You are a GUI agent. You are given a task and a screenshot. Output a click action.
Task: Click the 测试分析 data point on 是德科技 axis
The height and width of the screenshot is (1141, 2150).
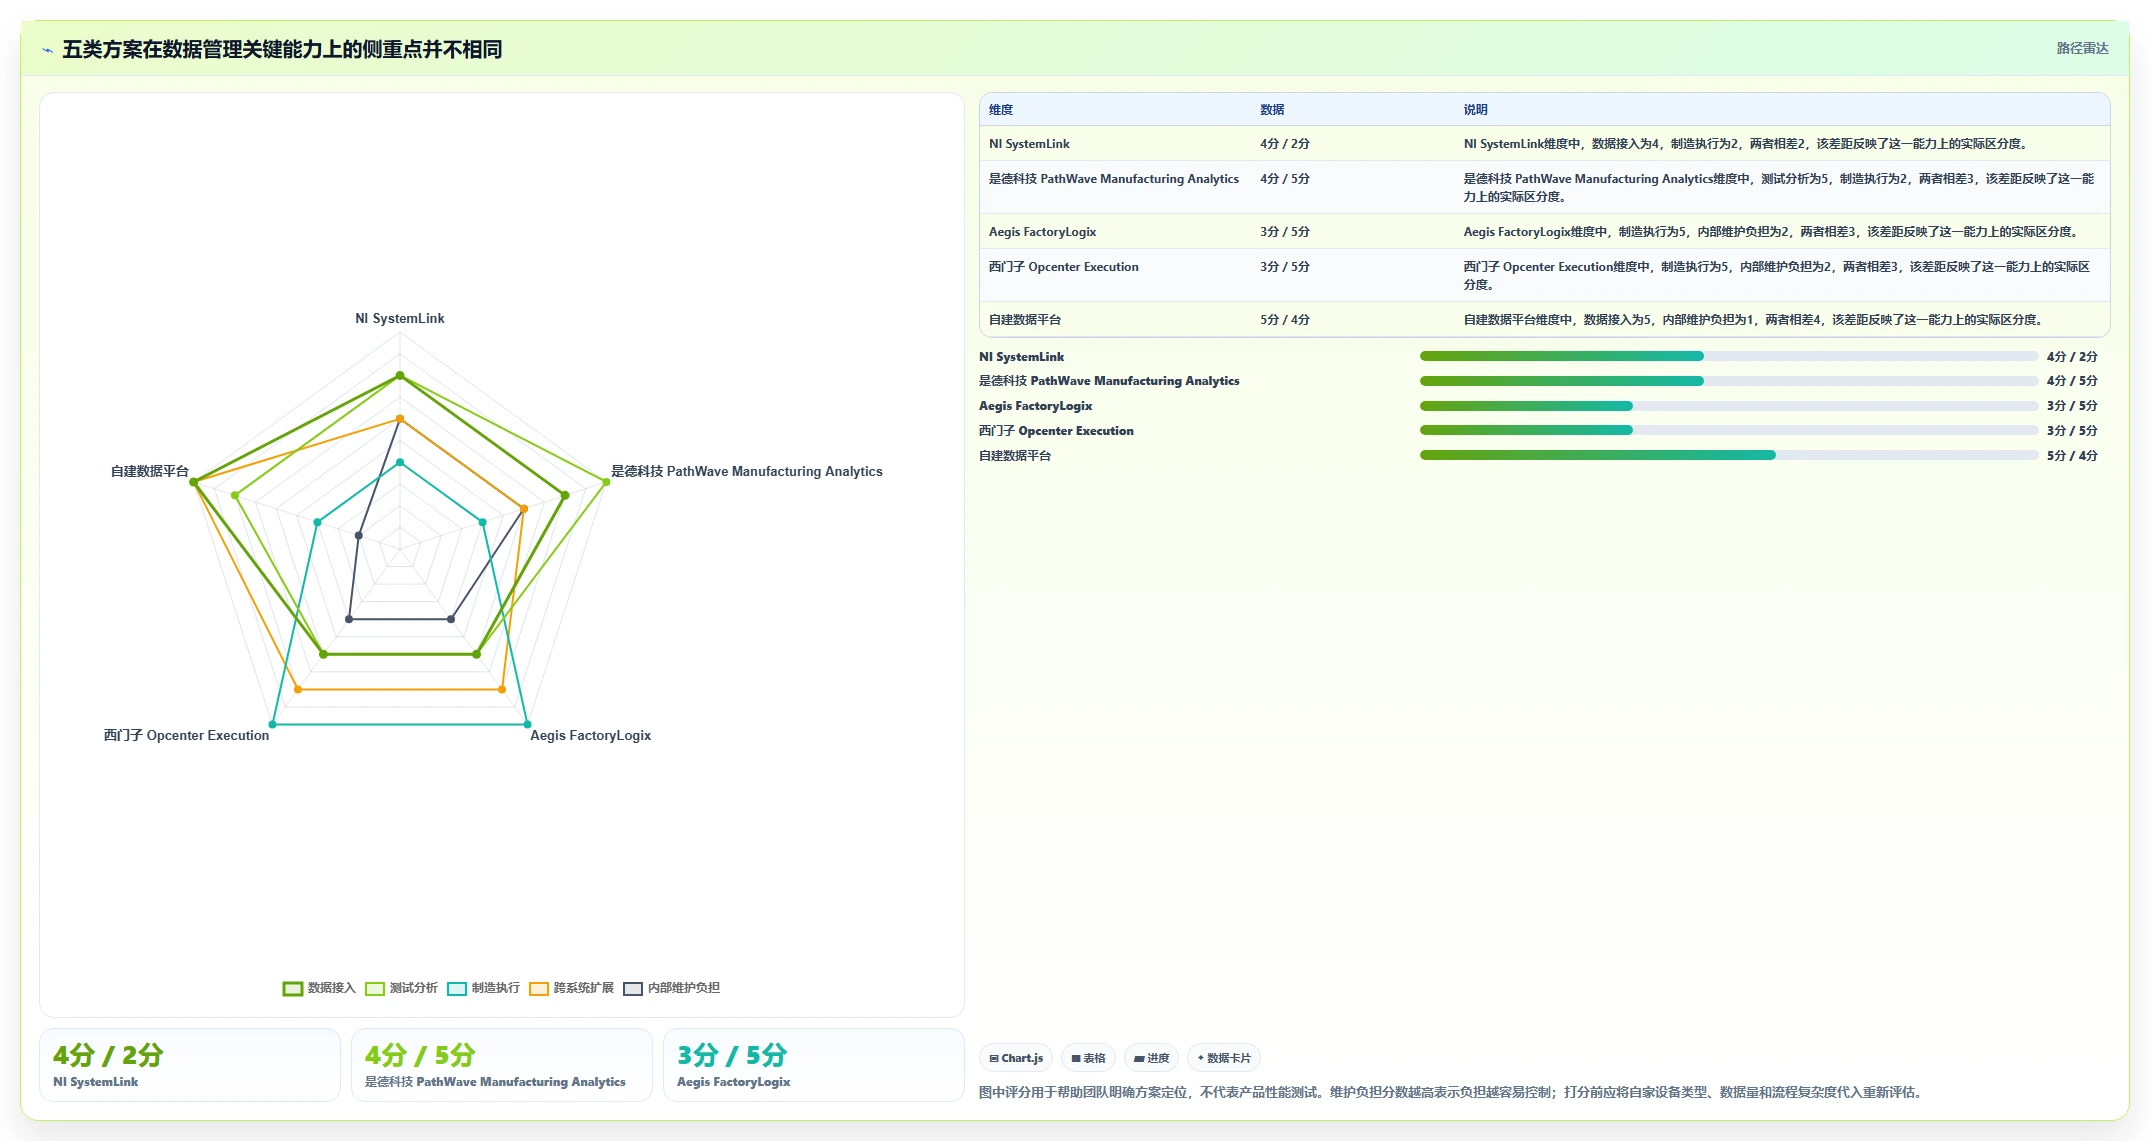(606, 483)
